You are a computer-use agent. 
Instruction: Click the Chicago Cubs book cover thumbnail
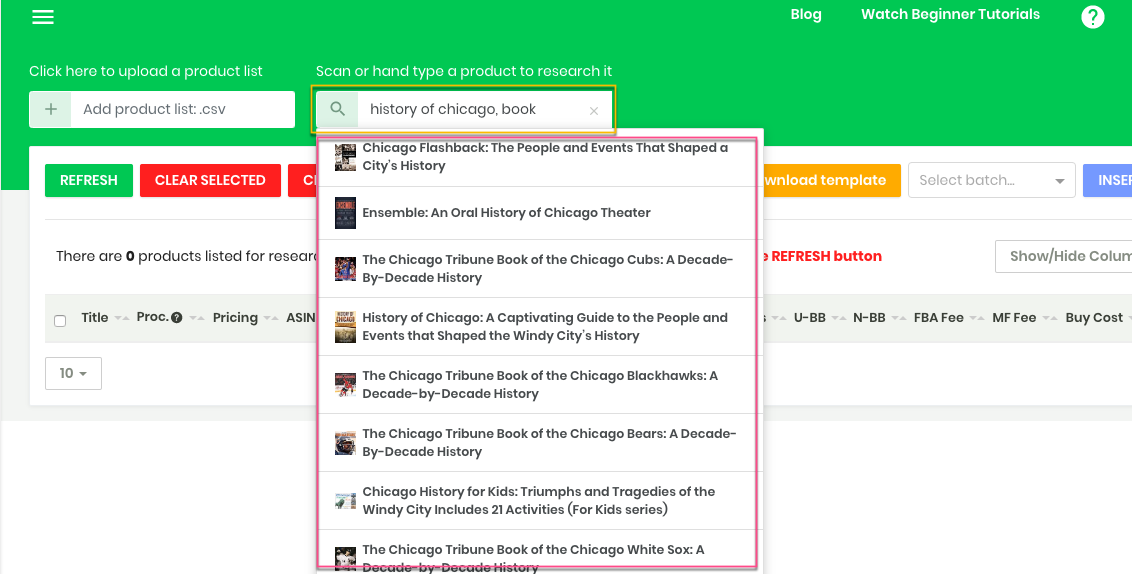tap(345, 269)
